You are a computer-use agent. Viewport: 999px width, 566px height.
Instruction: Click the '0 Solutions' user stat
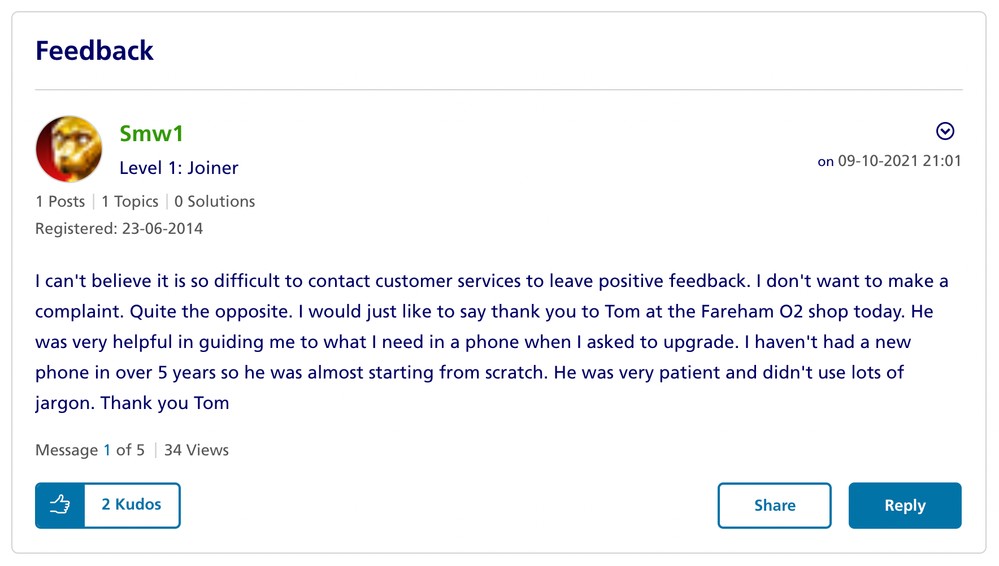[x=214, y=201]
